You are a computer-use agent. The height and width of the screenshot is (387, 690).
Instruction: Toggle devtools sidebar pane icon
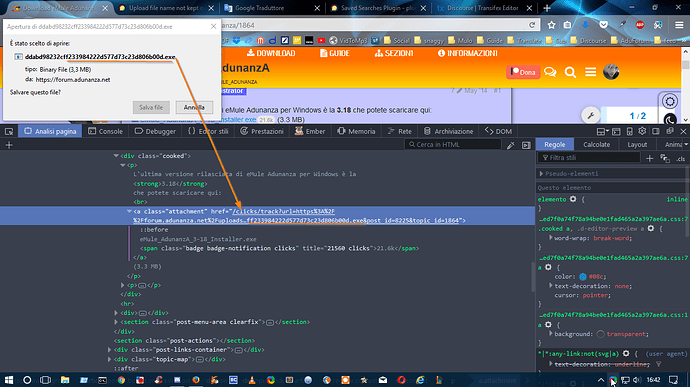point(656,131)
